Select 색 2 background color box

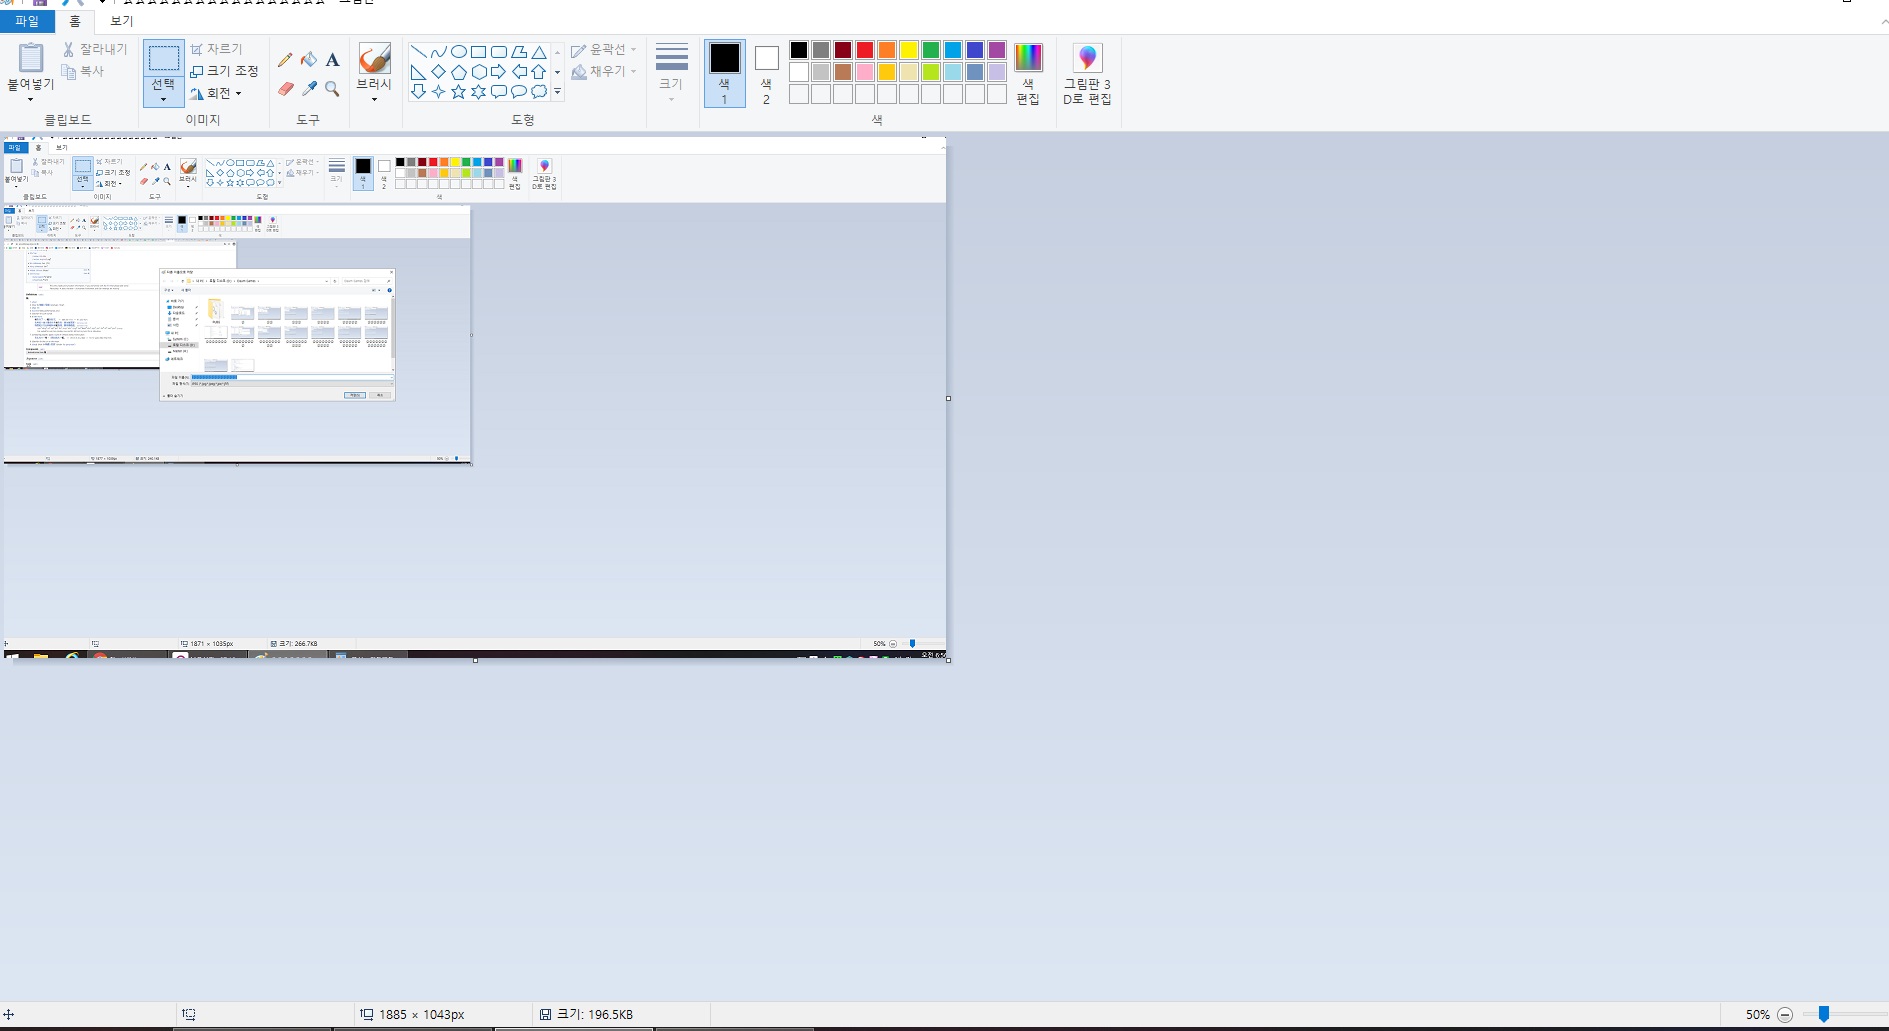click(x=766, y=73)
